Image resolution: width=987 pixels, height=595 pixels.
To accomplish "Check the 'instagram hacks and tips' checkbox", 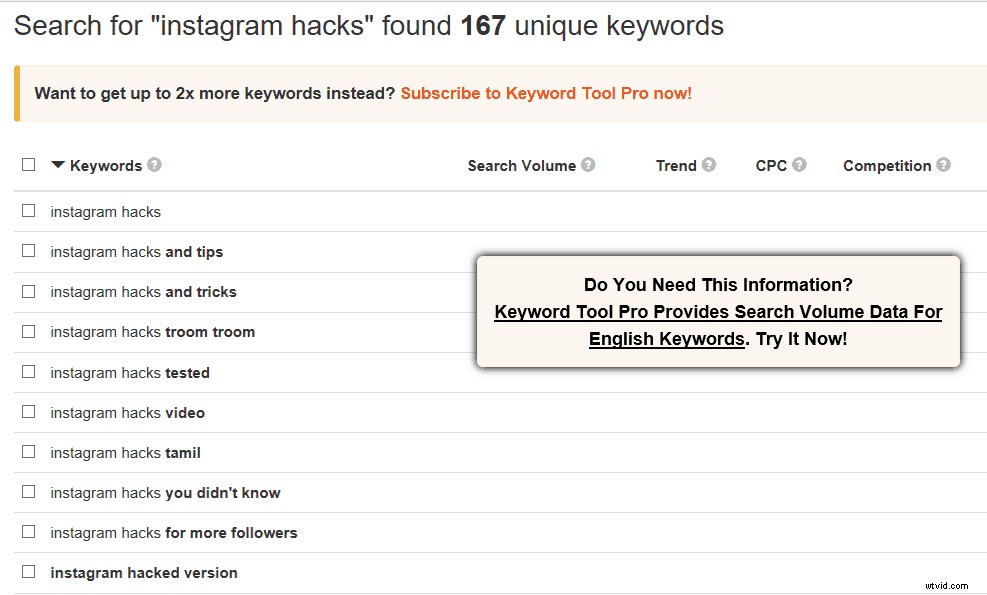I will tap(29, 251).
